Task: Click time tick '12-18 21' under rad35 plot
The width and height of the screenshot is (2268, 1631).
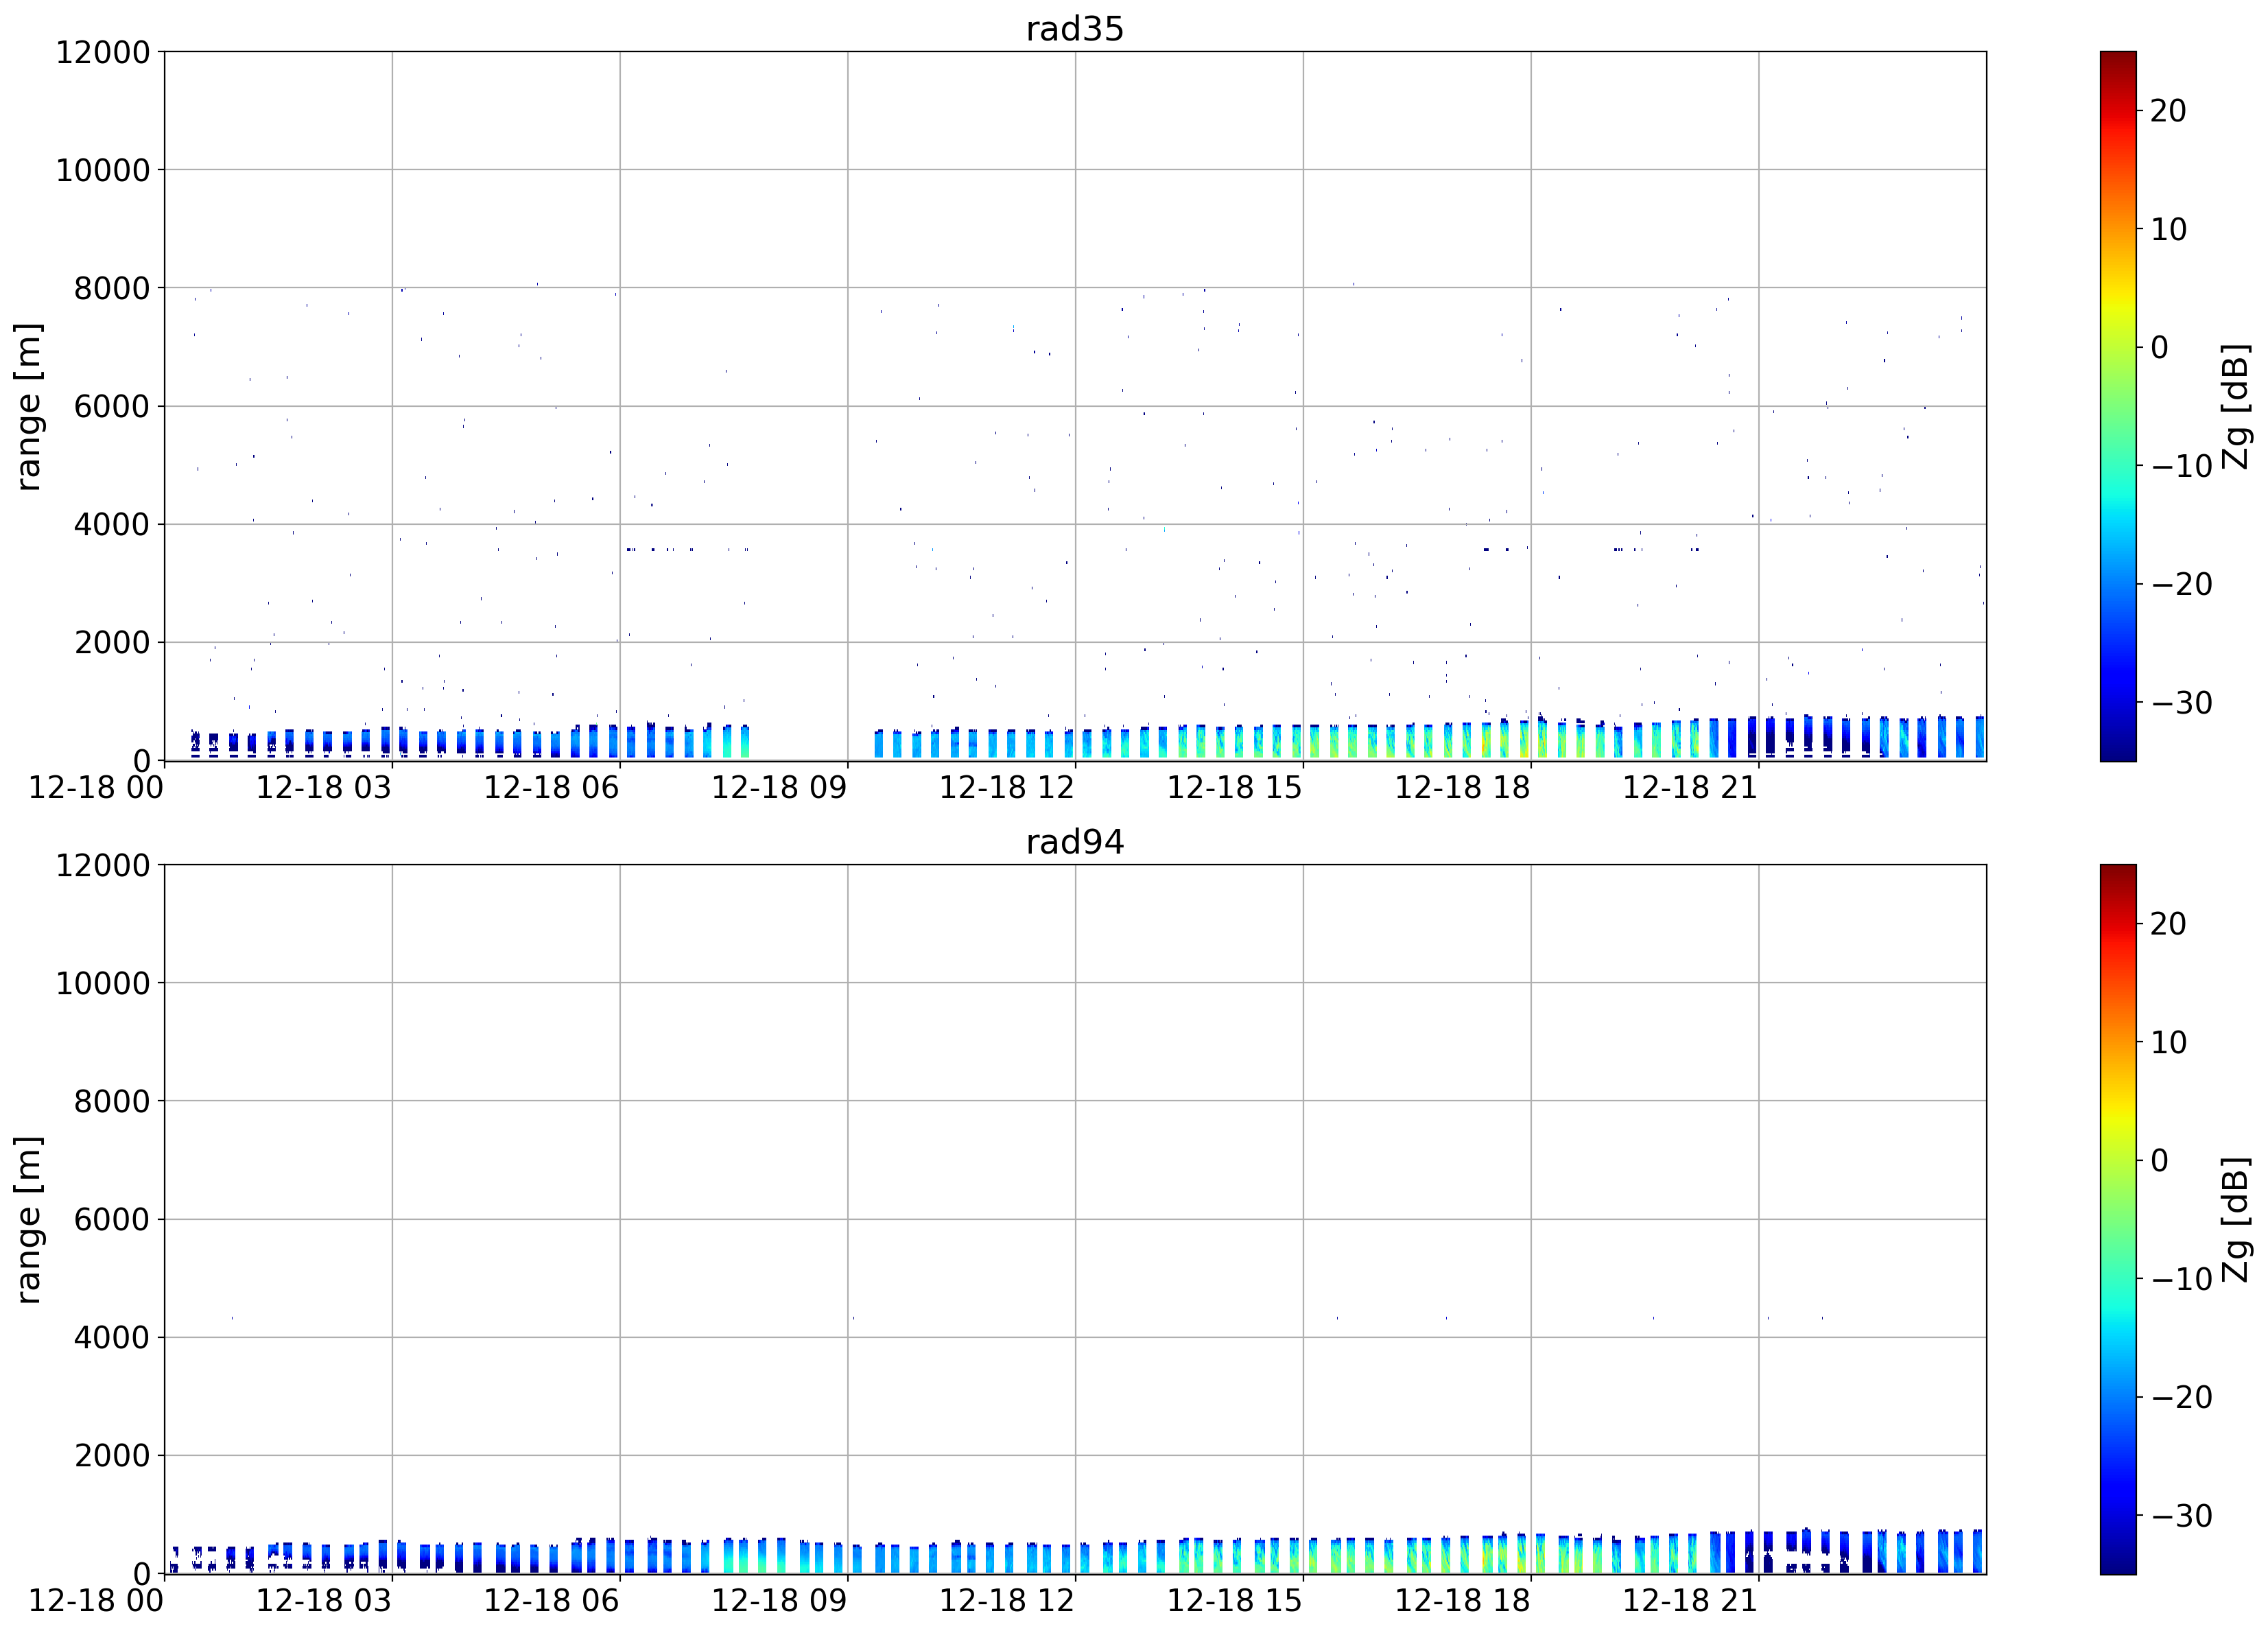Action: [x=1690, y=788]
